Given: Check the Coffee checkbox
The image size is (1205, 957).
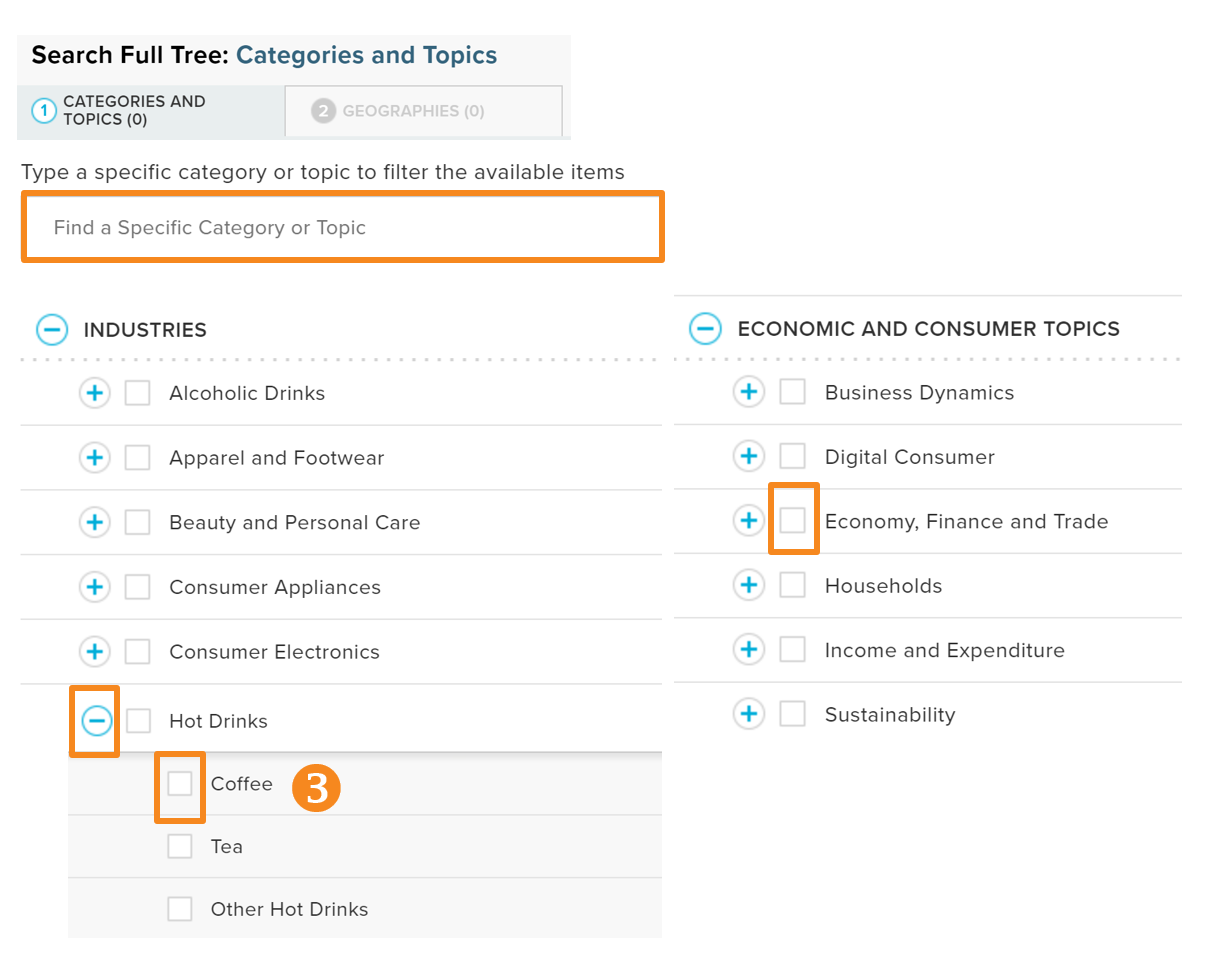Looking at the screenshot, I should click(x=180, y=784).
